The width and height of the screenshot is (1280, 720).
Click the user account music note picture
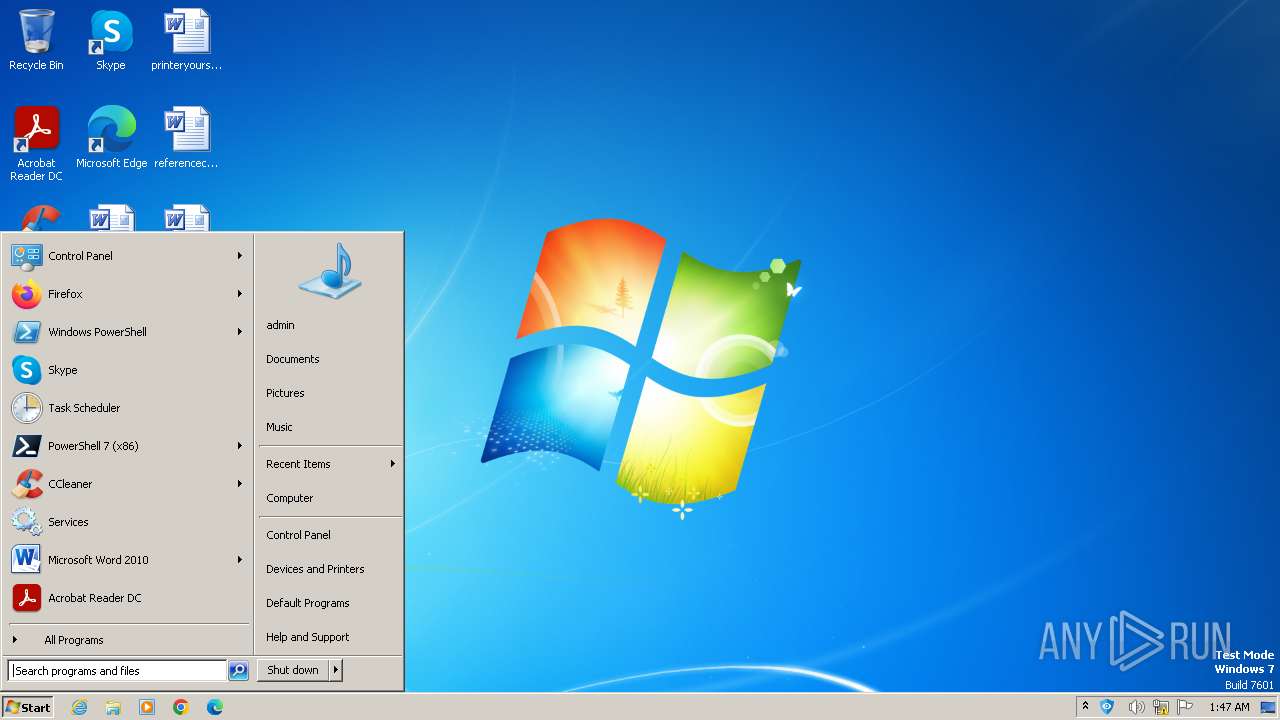coord(330,271)
